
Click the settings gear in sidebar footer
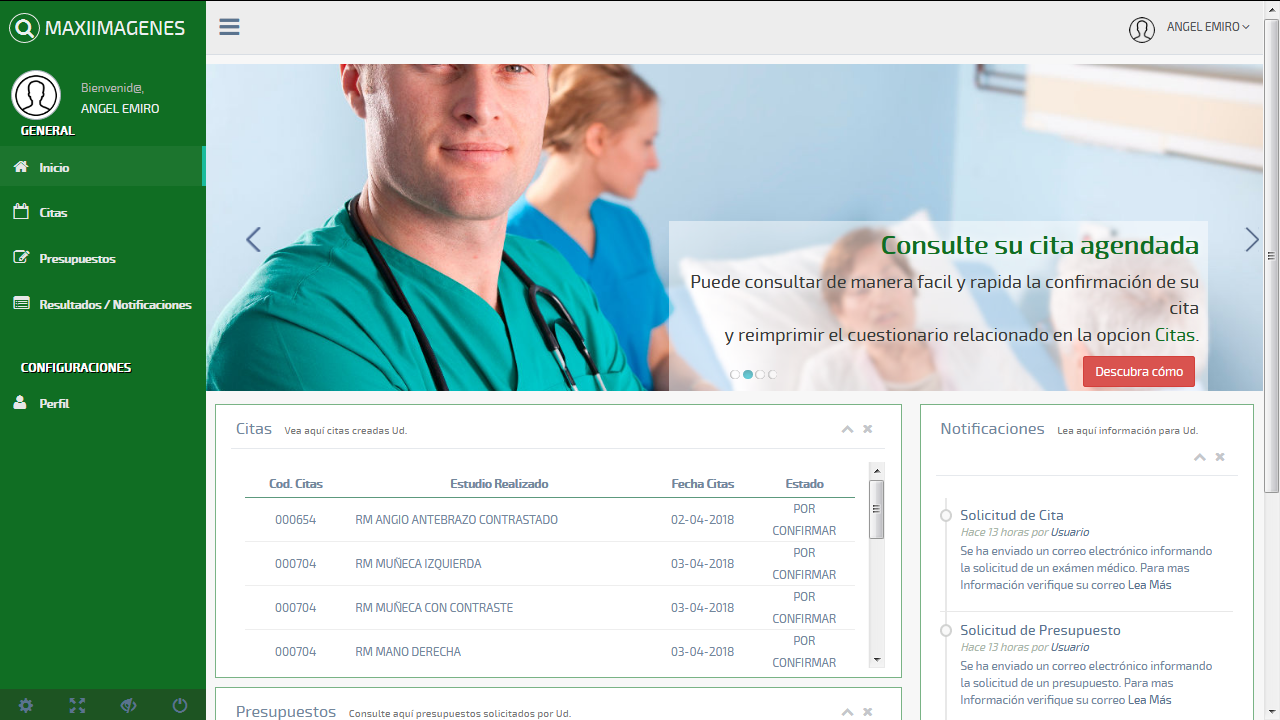pyautogui.click(x=26, y=706)
